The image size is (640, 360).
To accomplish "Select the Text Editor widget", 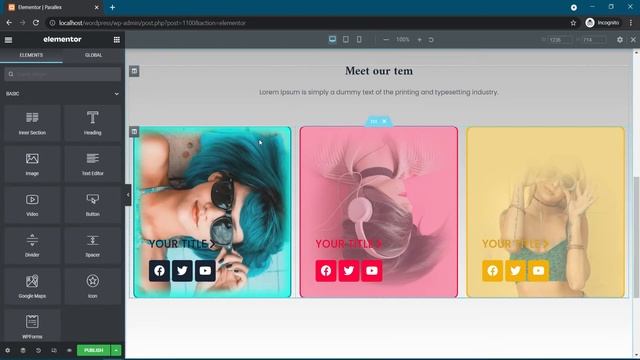I will [93, 164].
